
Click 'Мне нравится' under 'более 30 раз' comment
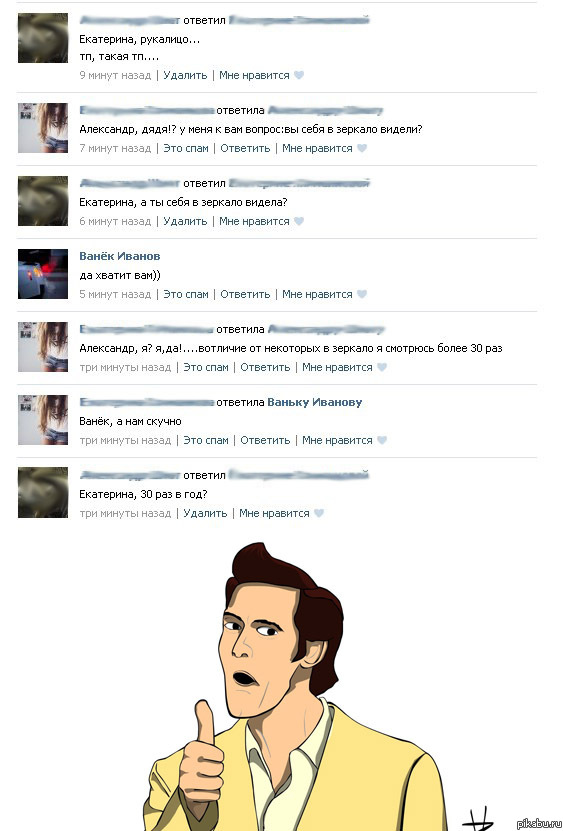(x=337, y=367)
